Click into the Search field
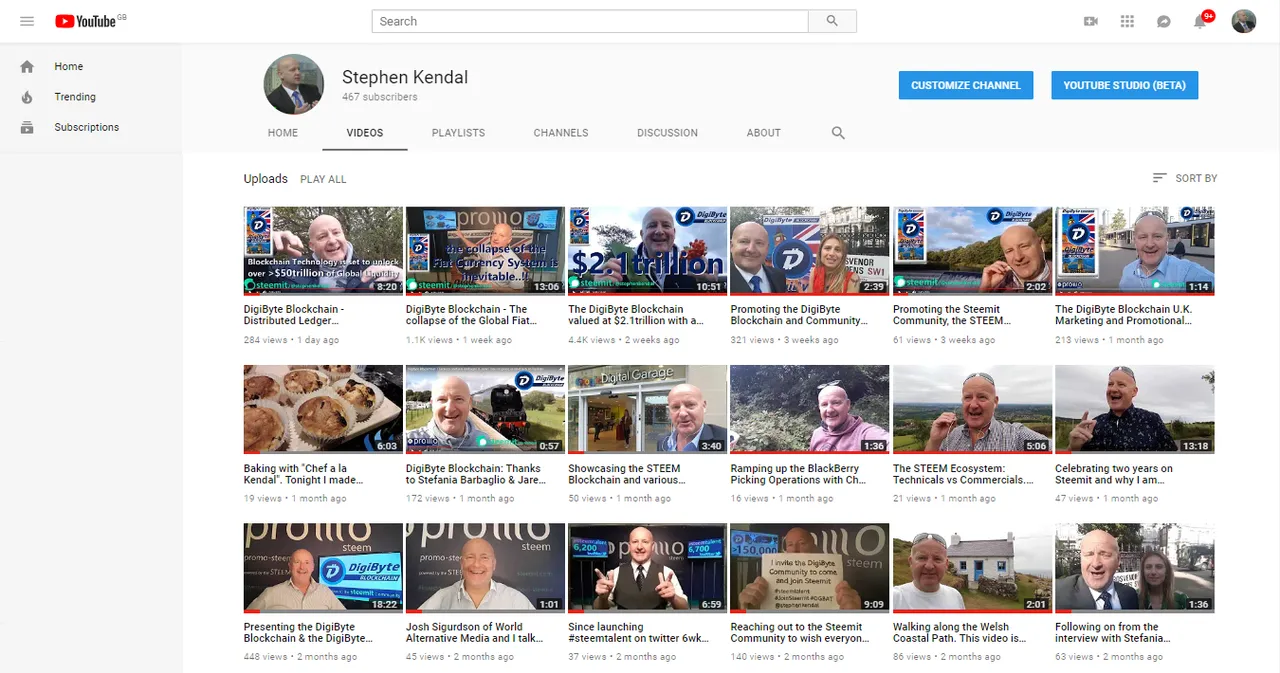1280x673 pixels. tap(590, 21)
